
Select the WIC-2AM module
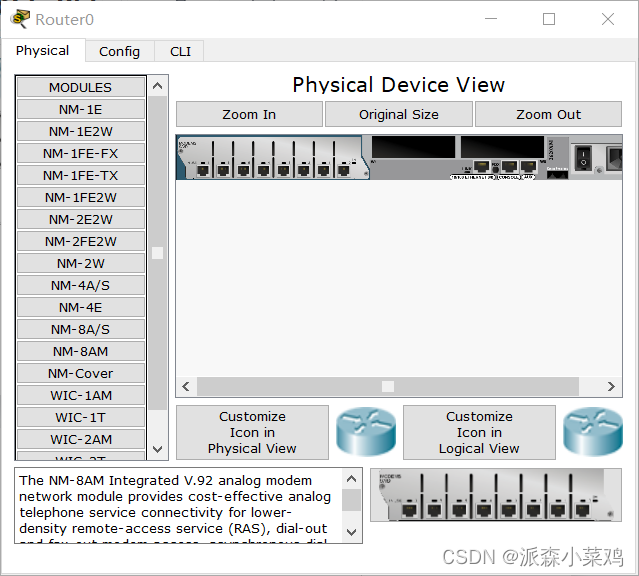point(81,439)
